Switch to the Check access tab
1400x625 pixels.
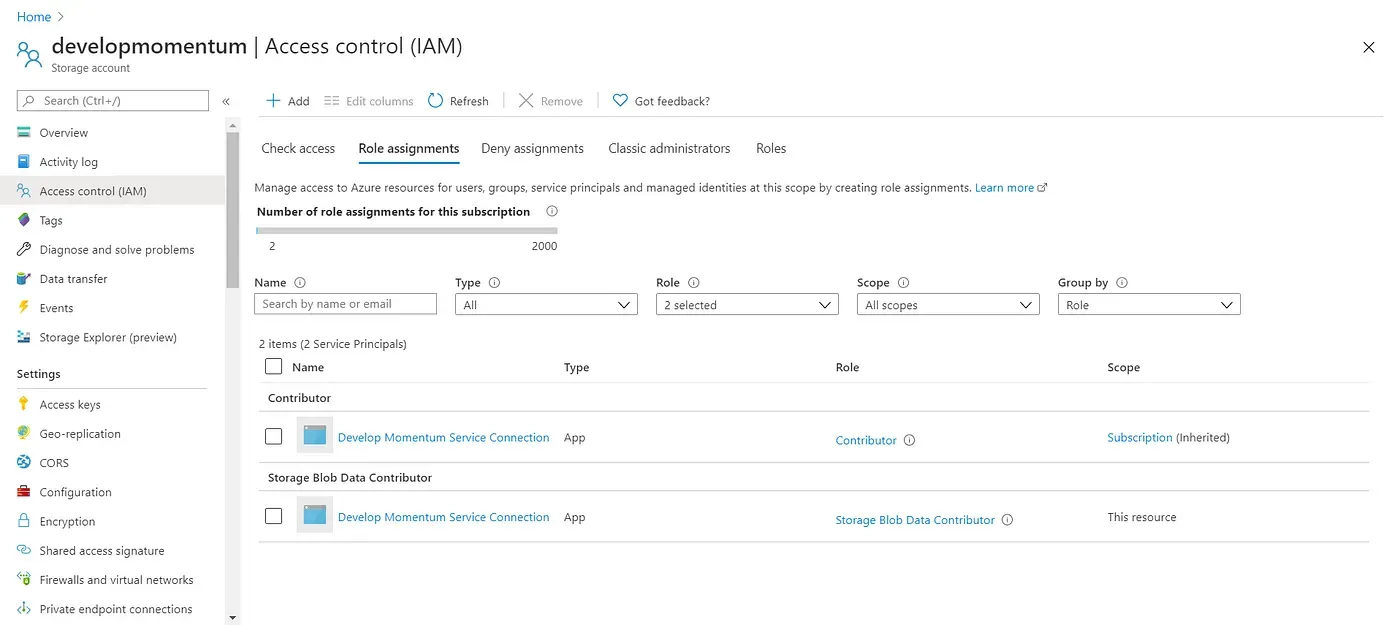point(298,148)
